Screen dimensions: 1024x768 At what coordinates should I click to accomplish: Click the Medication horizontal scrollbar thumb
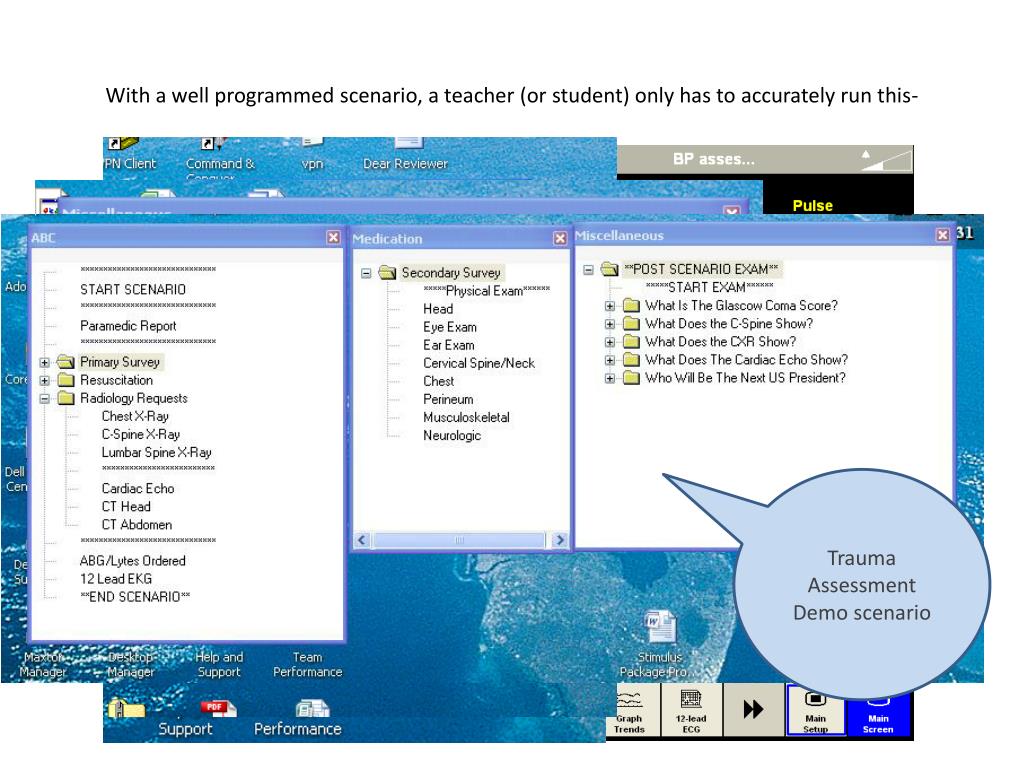coord(458,540)
